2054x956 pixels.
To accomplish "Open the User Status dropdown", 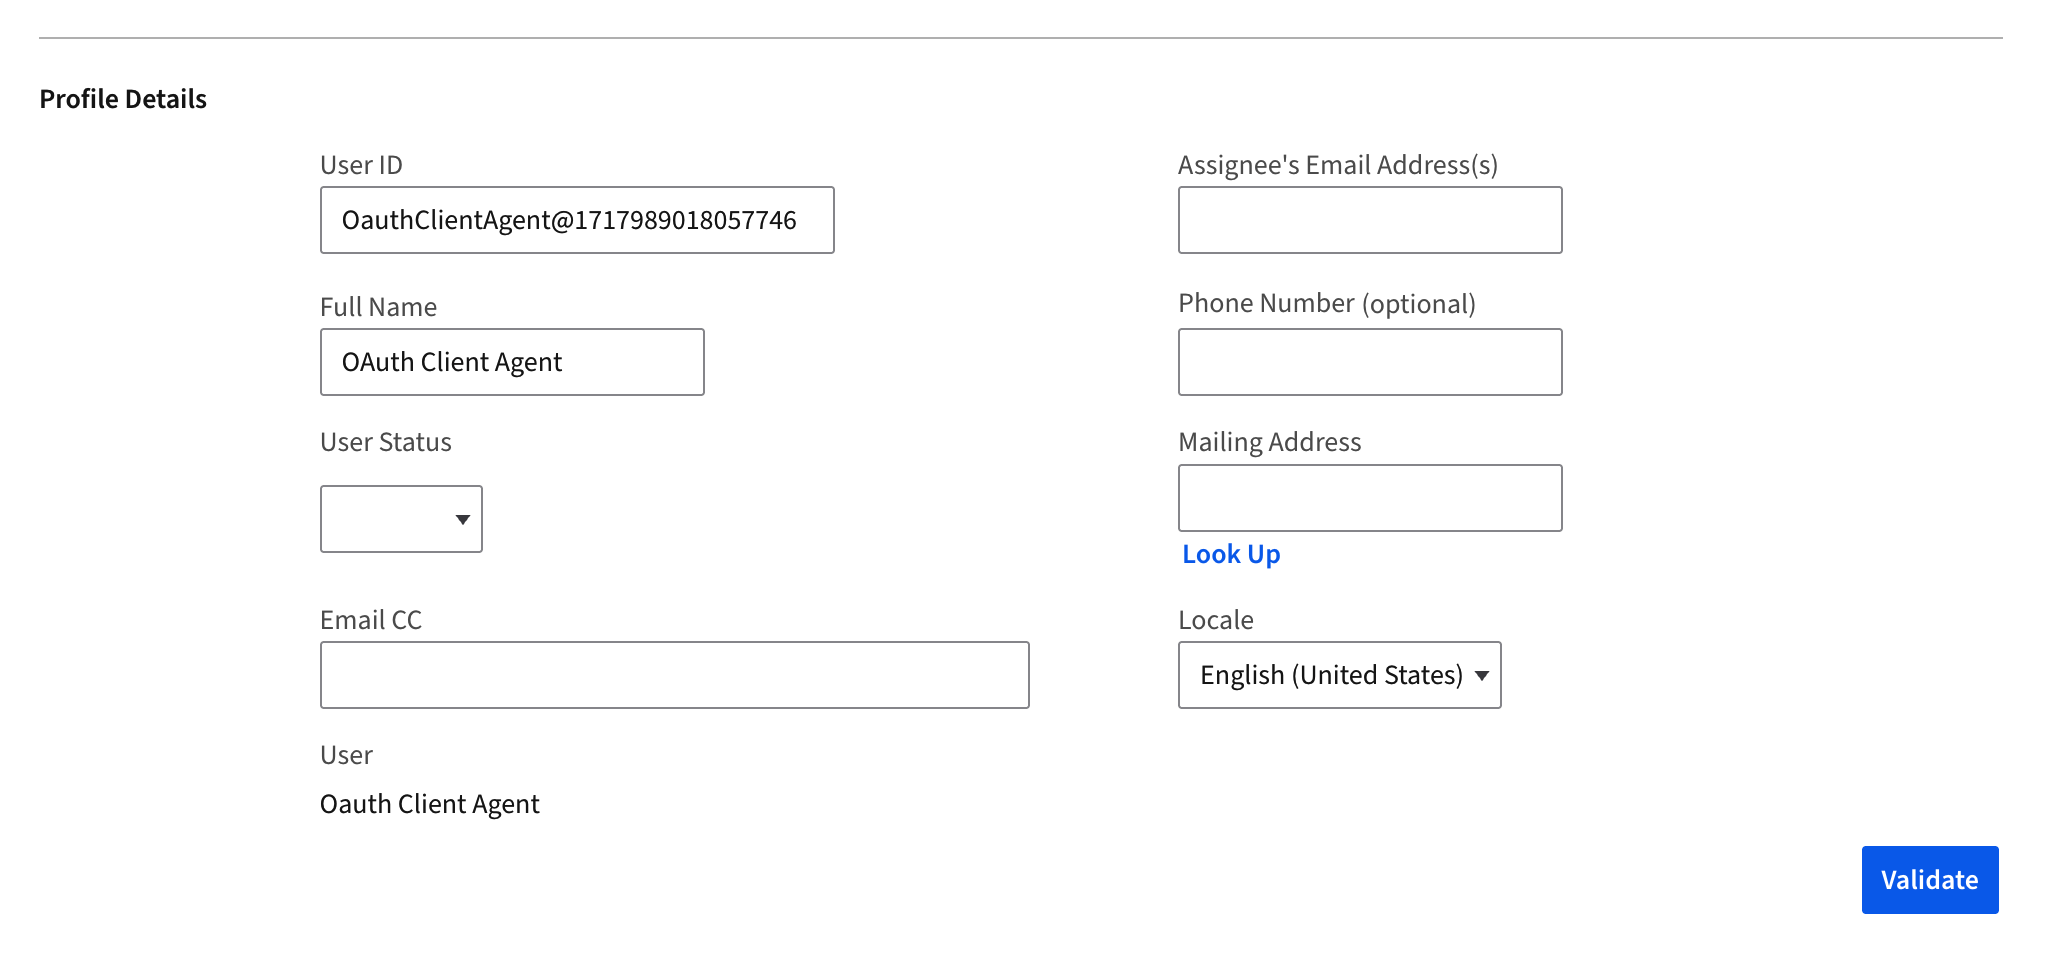I will [400, 518].
